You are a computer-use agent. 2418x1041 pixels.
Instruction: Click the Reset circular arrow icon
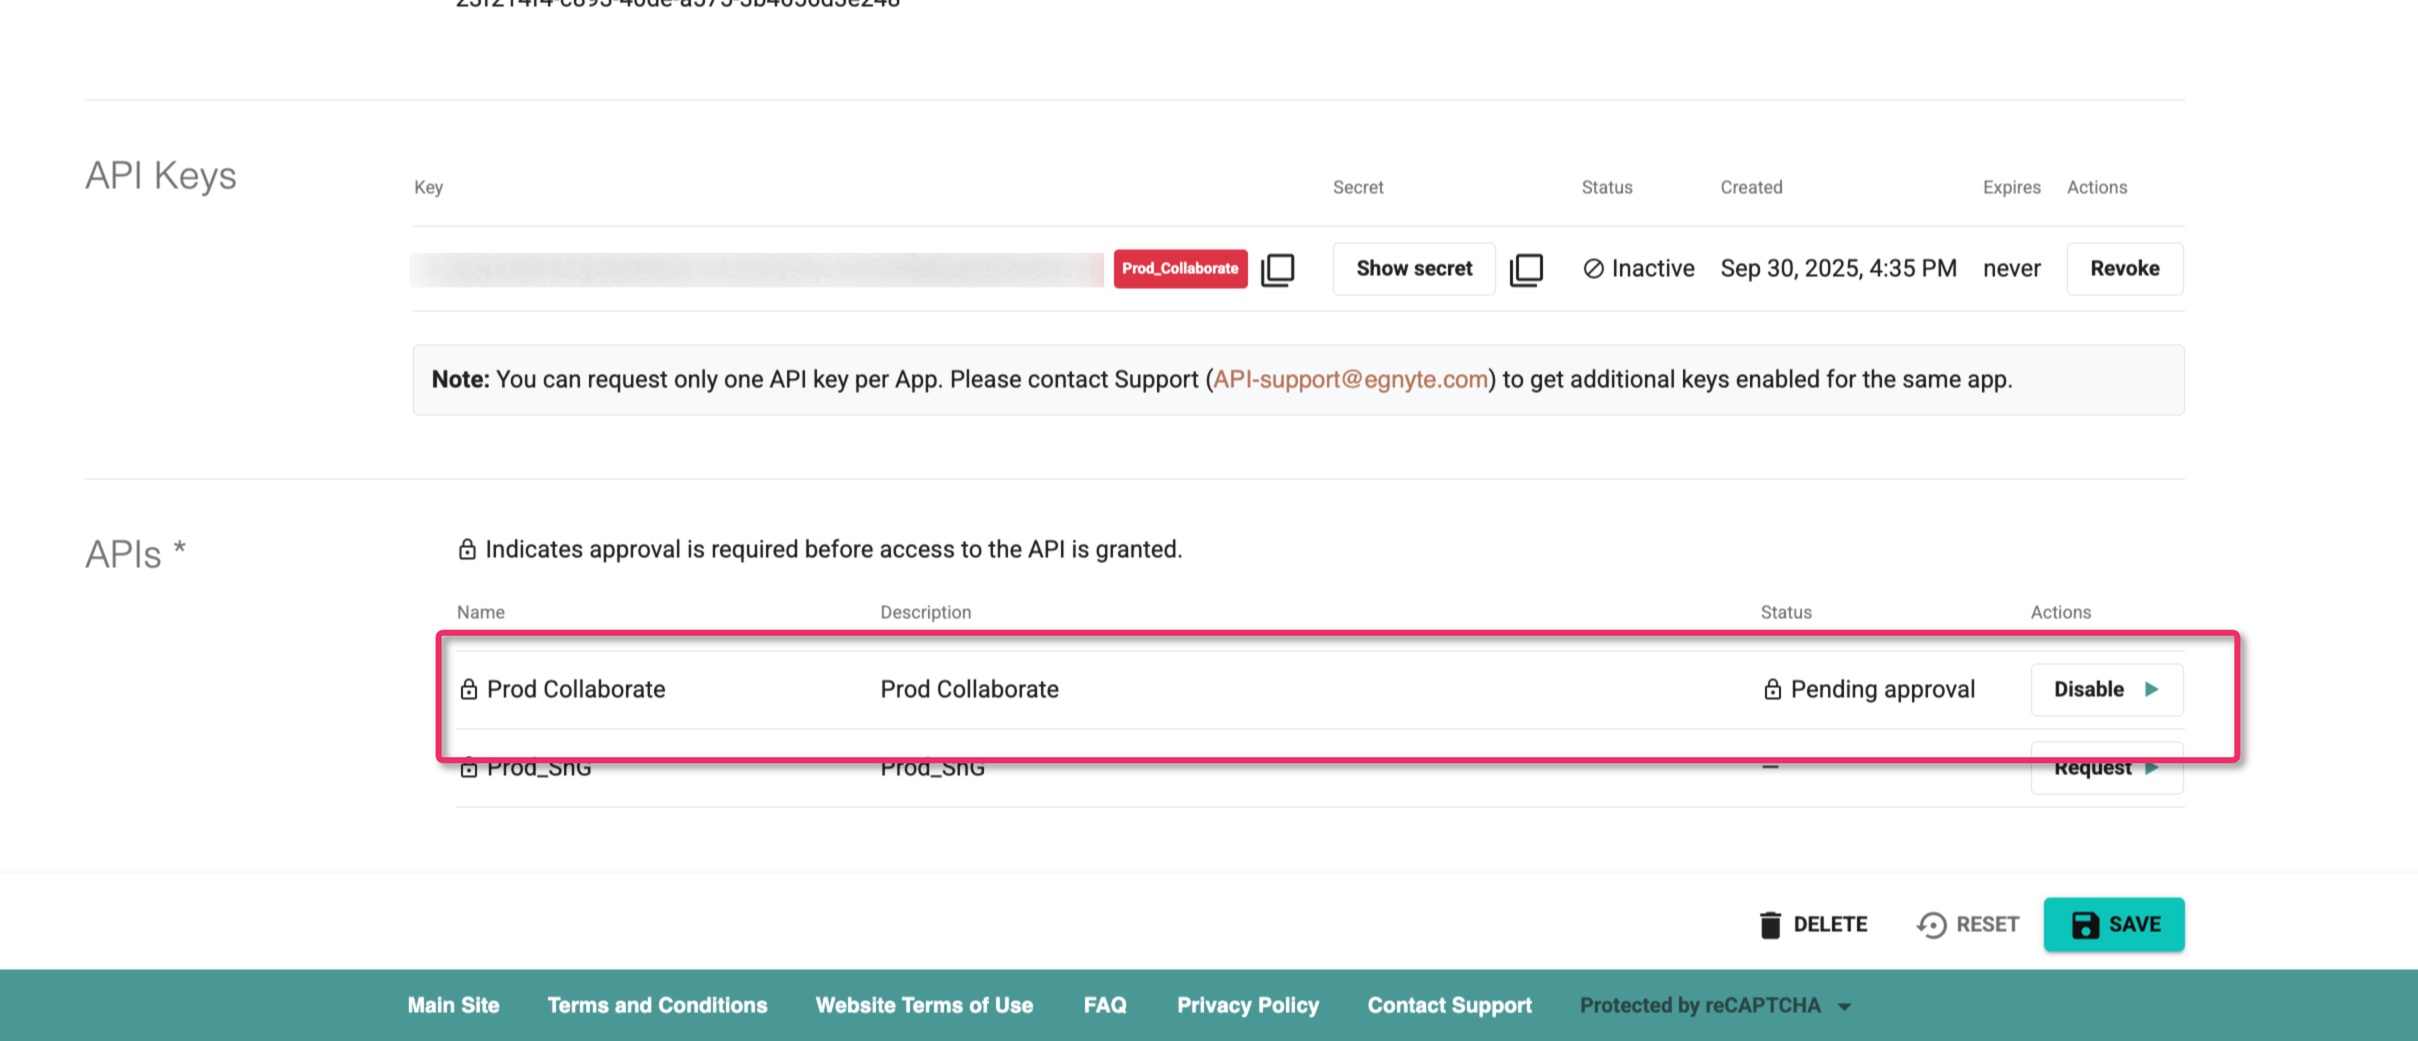pyautogui.click(x=1931, y=925)
